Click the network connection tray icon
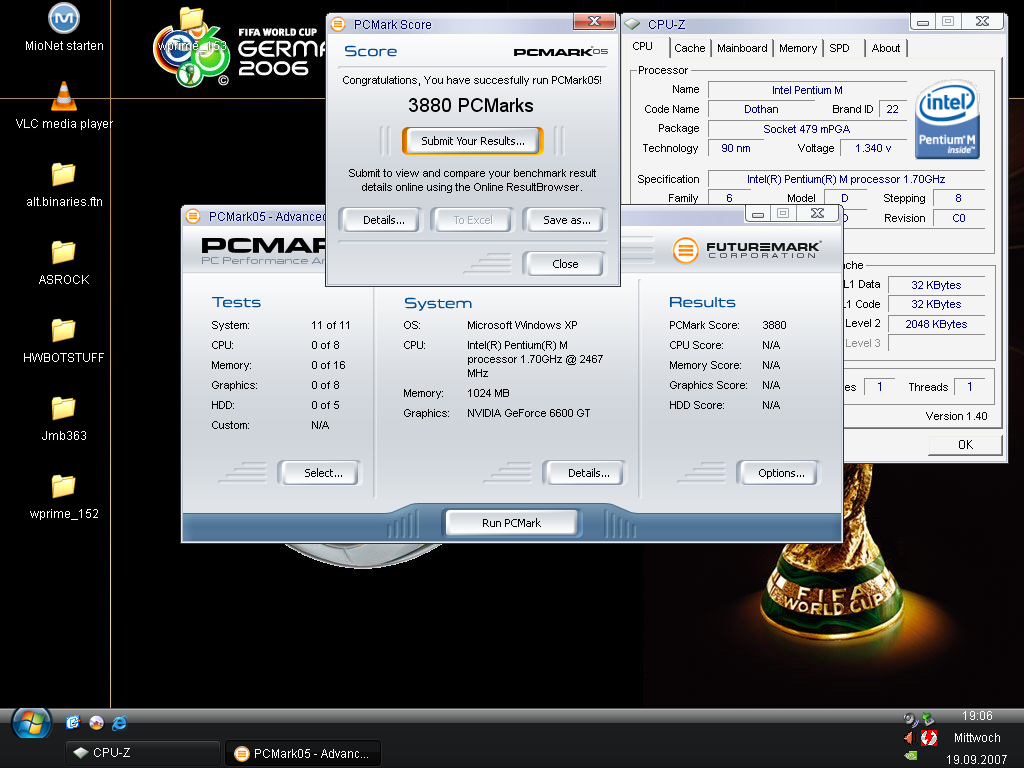Image resolution: width=1024 pixels, height=768 pixels. tap(926, 719)
